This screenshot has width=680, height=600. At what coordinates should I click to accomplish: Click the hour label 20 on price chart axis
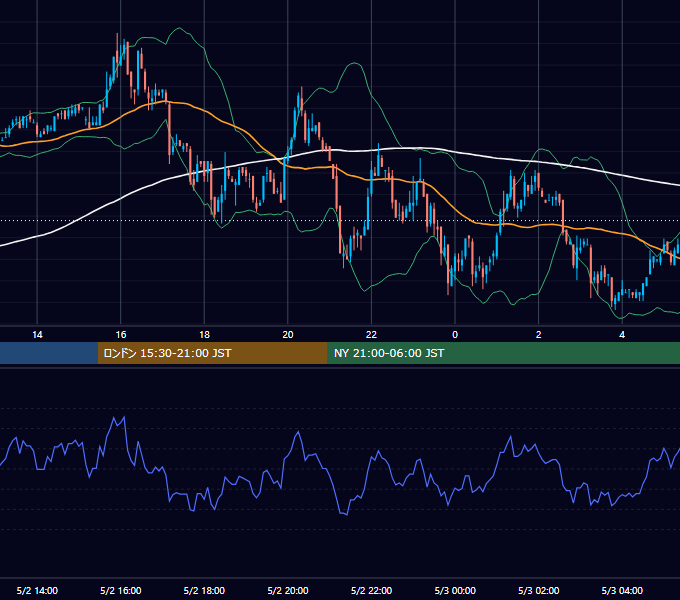(x=288, y=335)
